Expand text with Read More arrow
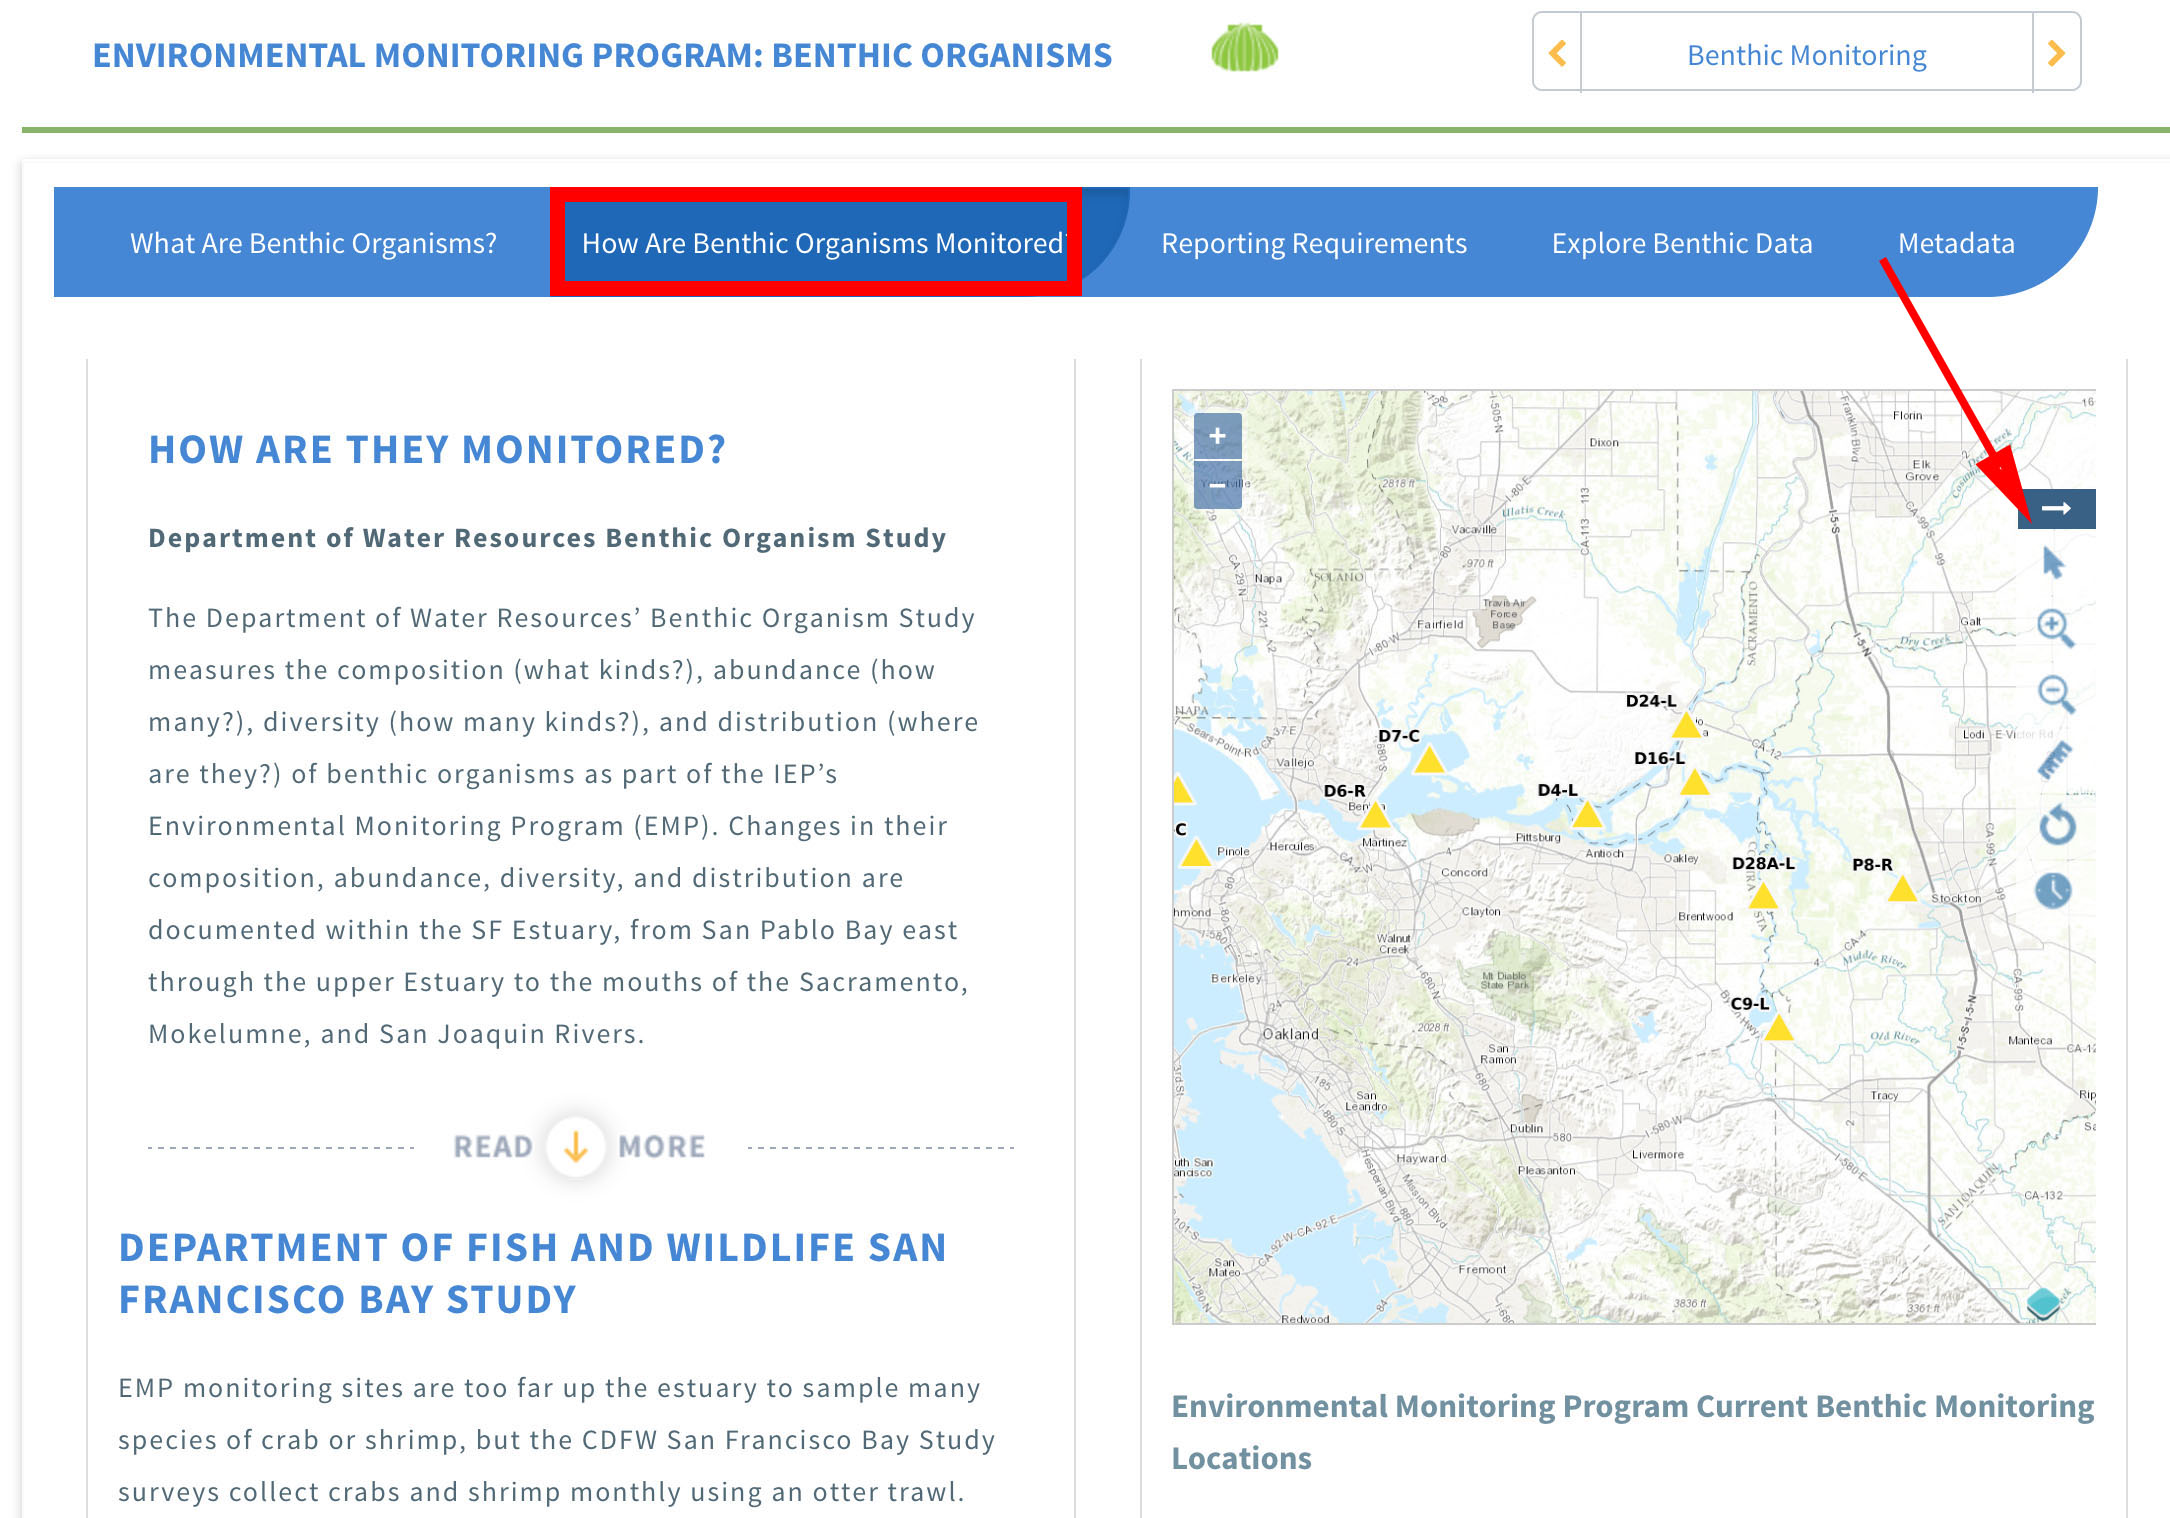 point(576,1146)
